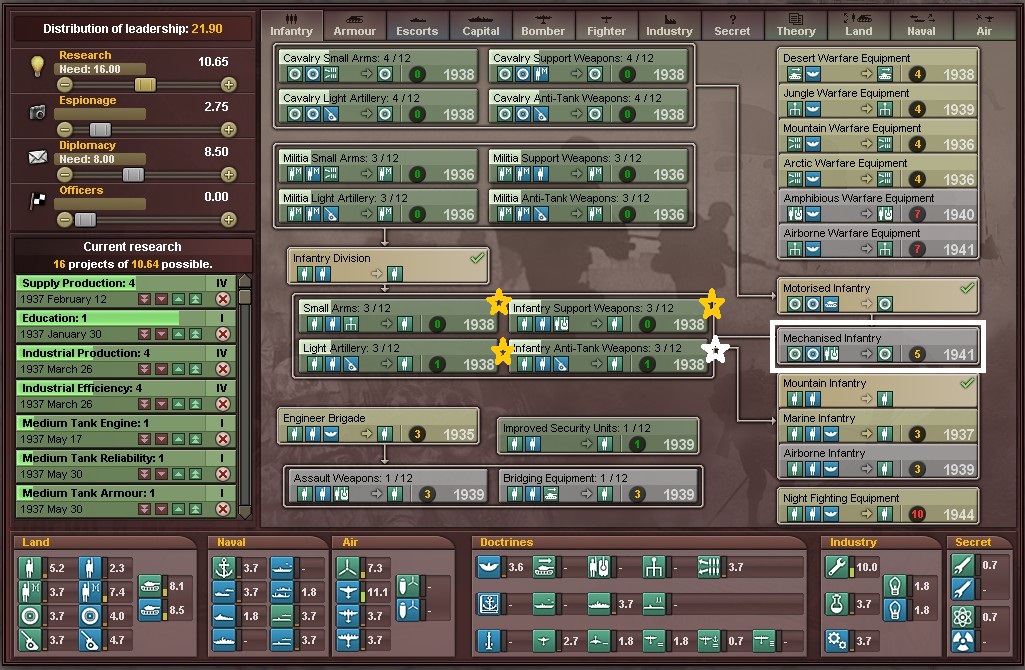The image size is (1025, 670).
Task: Click the Secret nuclear radiation icon
Action: tap(962, 640)
